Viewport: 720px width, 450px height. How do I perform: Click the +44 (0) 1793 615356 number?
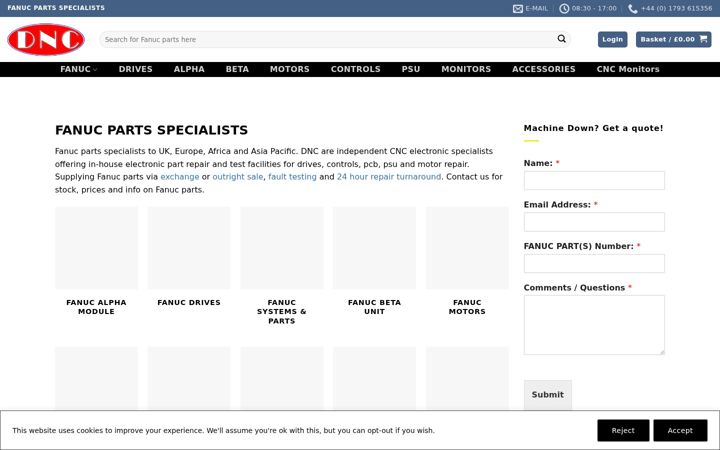point(676,9)
